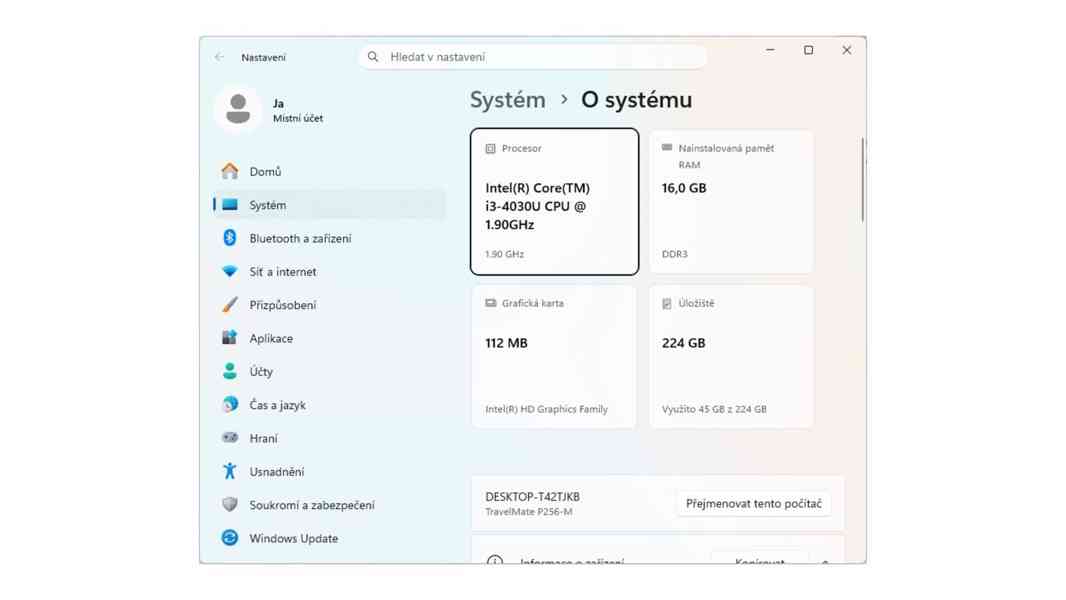Click the user avatar picture

coord(237,109)
